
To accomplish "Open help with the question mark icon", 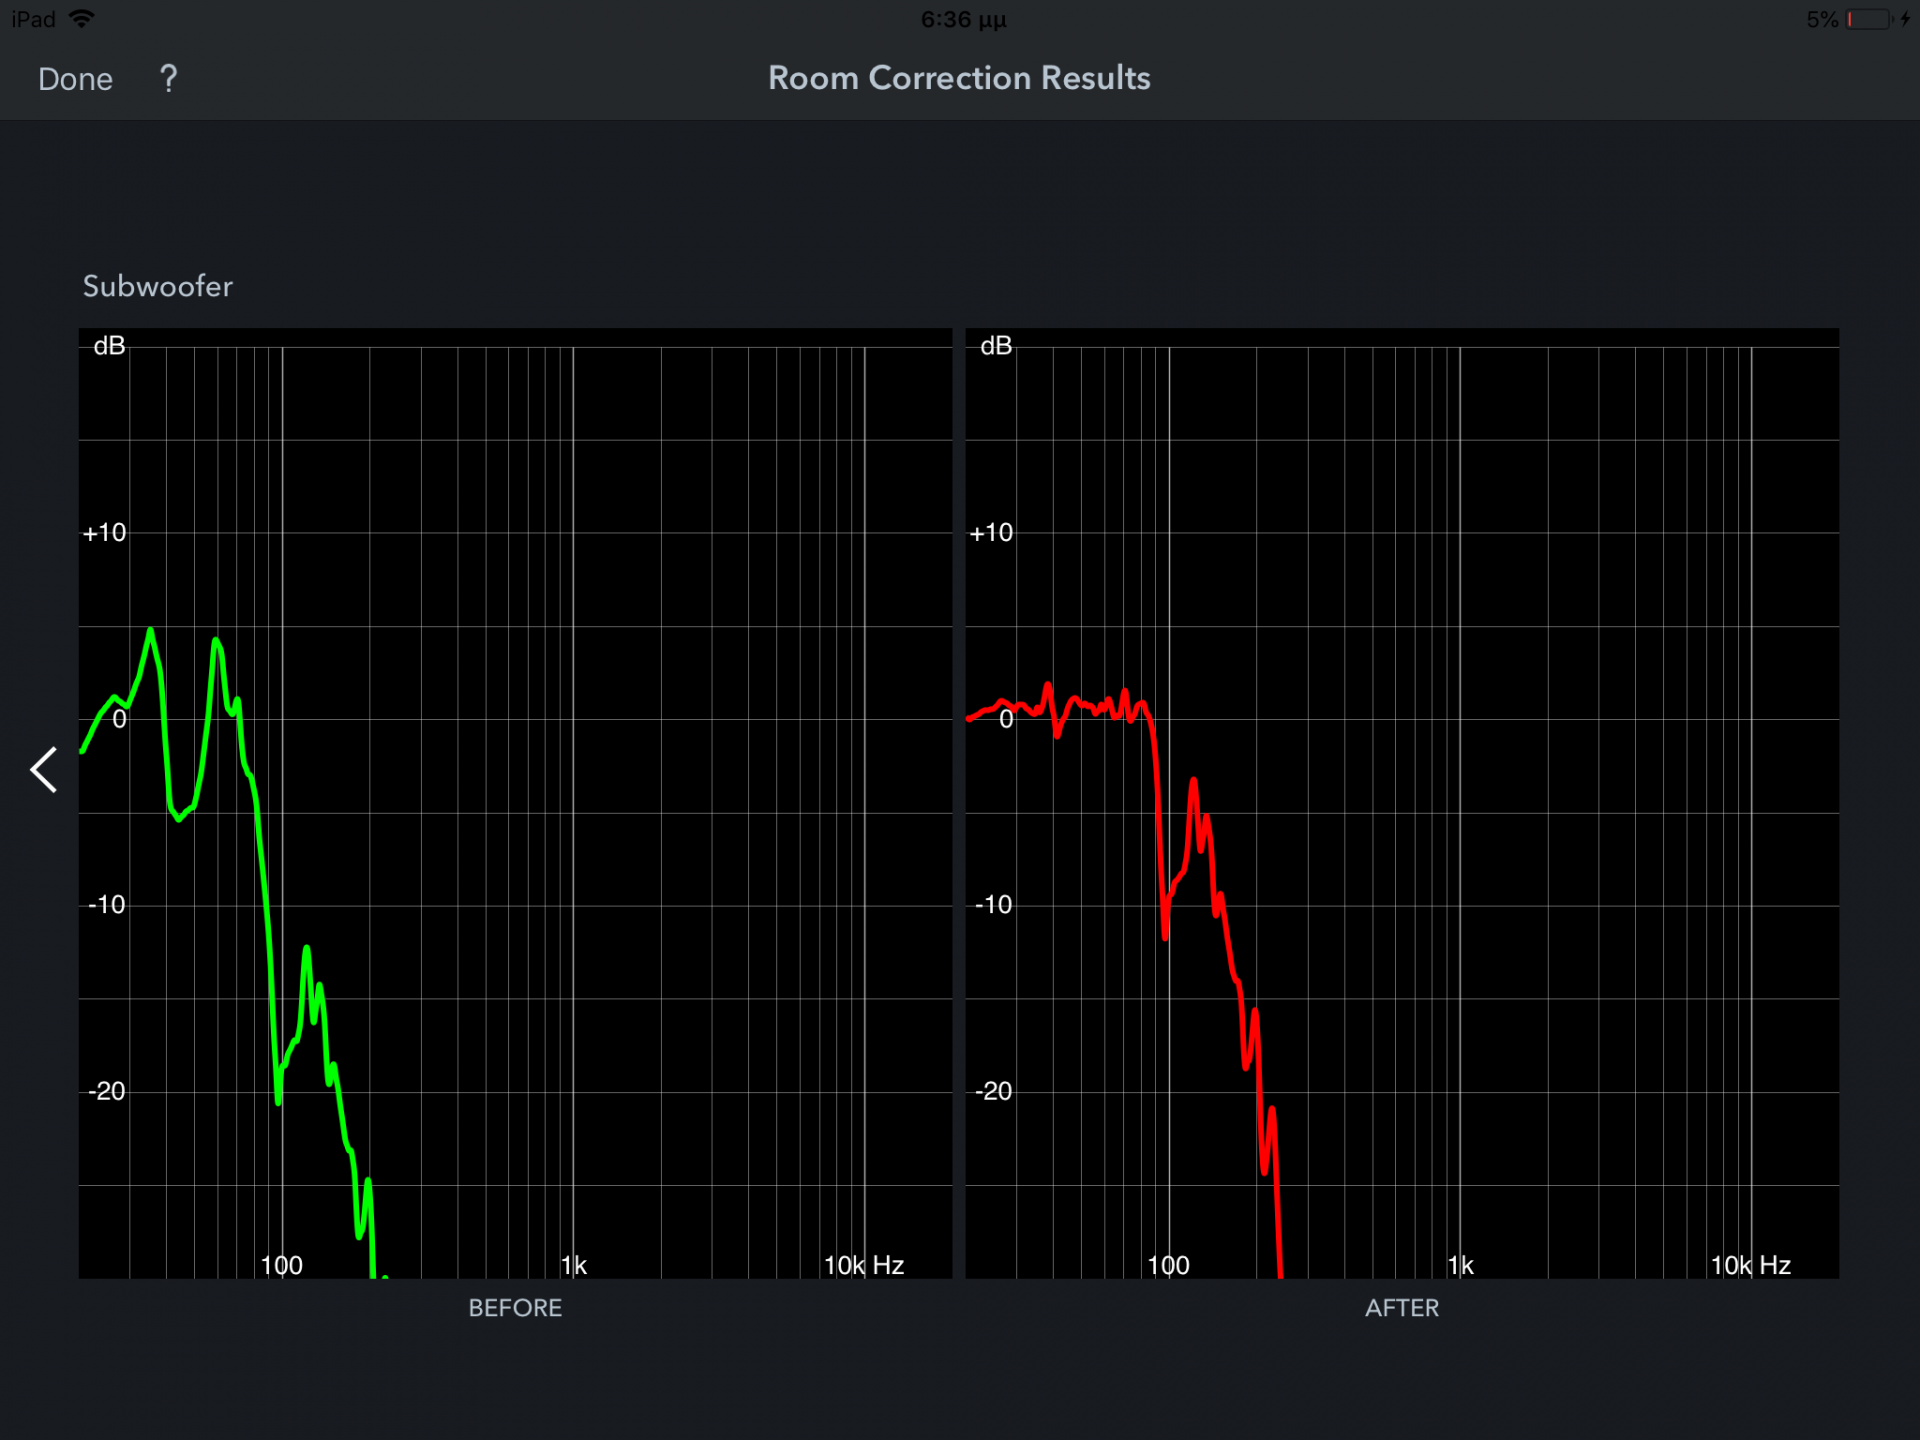I will pyautogui.click(x=169, y=78).
